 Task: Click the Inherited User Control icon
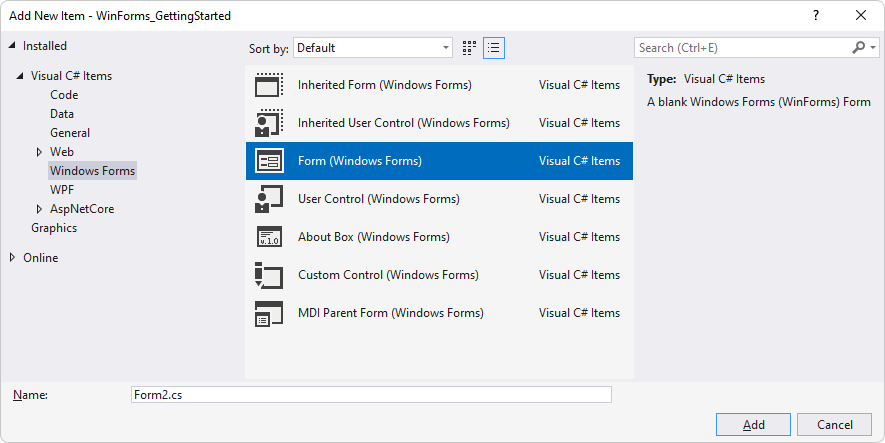[x=270, y=123]
